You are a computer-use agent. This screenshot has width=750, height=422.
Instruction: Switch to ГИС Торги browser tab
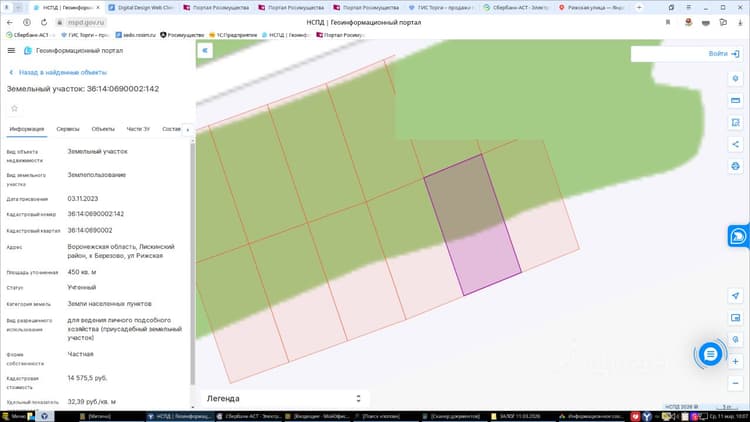pyautogui.click(x=441, y=8)
